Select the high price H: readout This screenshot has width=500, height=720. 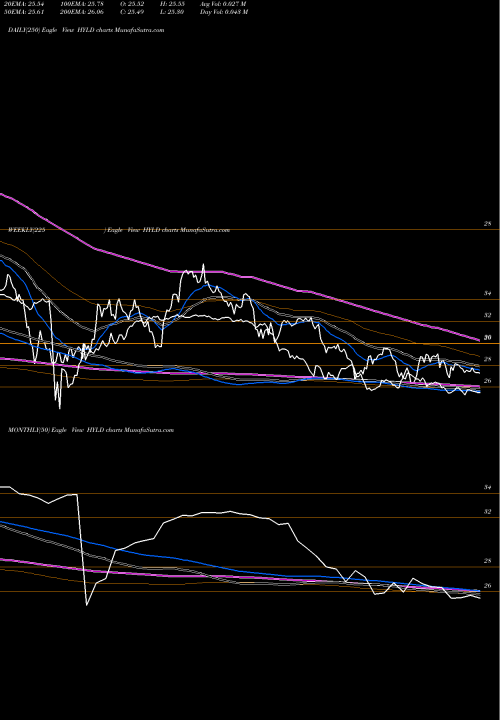(x=172, y=4)
